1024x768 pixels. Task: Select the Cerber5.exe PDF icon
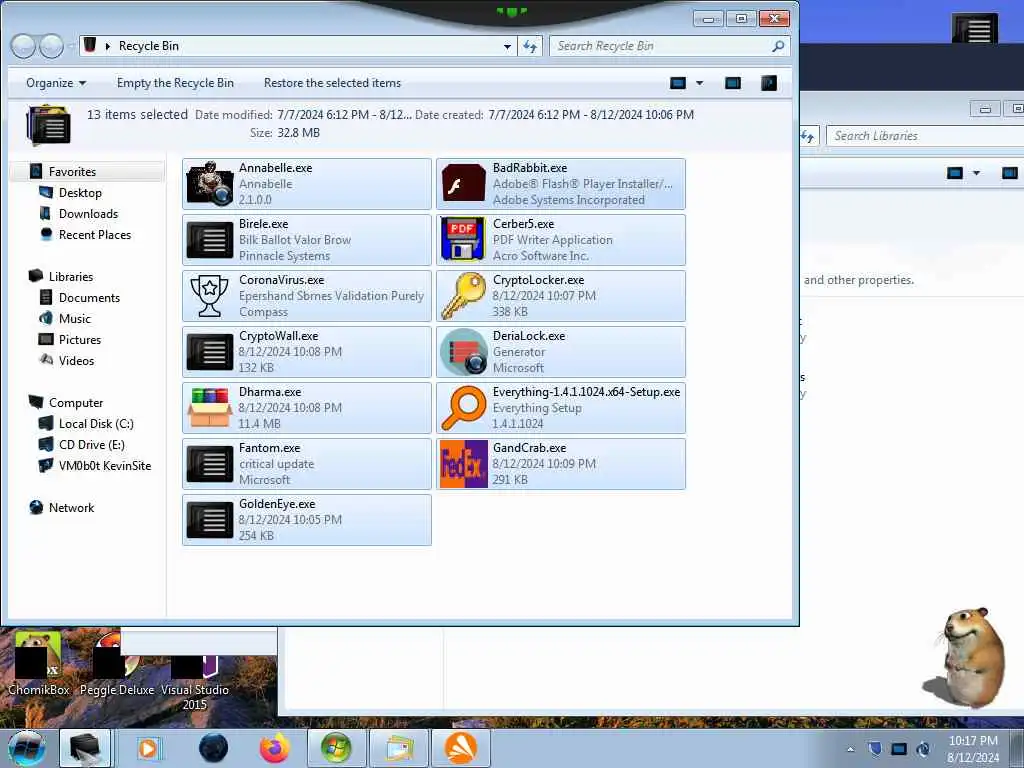(464, 240)
